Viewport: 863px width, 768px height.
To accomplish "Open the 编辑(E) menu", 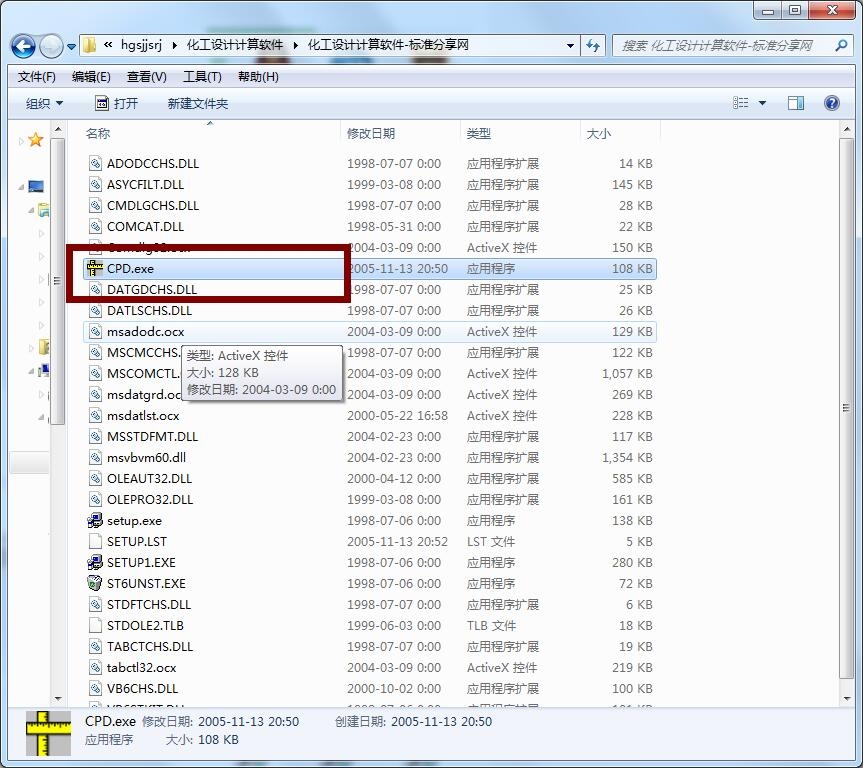I will click(91, 77).
